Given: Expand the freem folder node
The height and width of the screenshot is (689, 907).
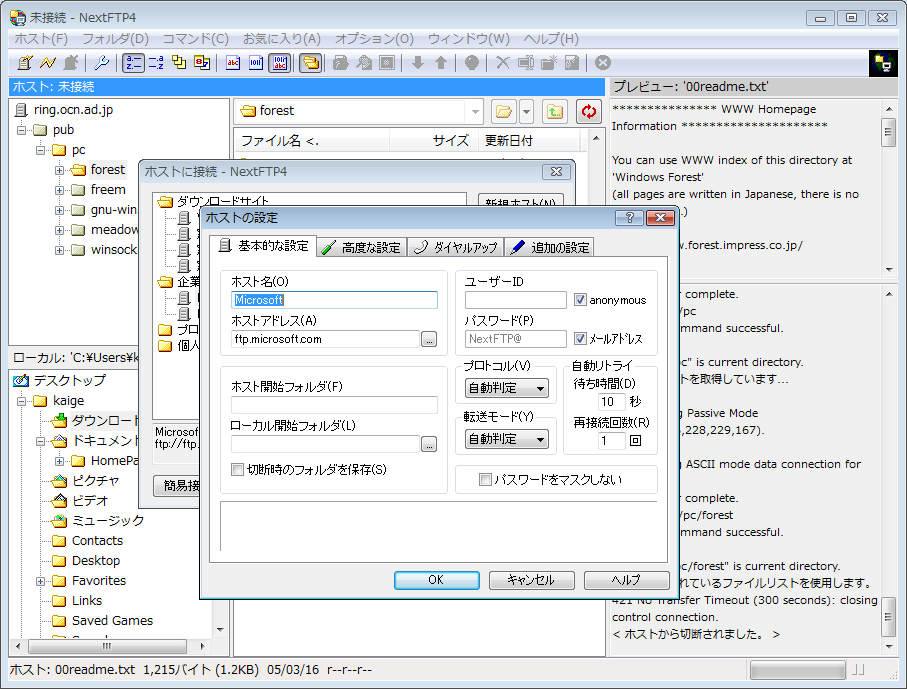Looking at the screenshot, I should point(59,190).
